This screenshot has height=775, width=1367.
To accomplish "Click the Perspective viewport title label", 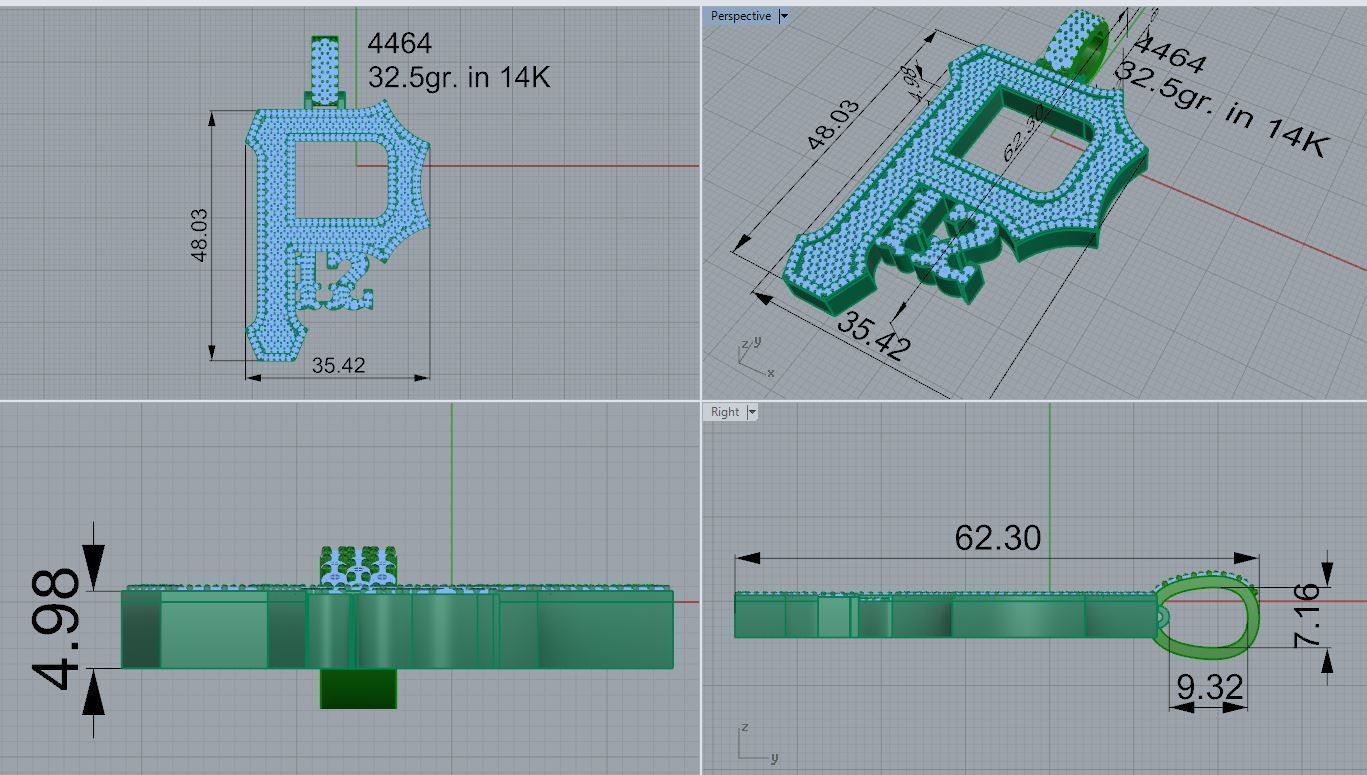I will [x=741, y=16].
